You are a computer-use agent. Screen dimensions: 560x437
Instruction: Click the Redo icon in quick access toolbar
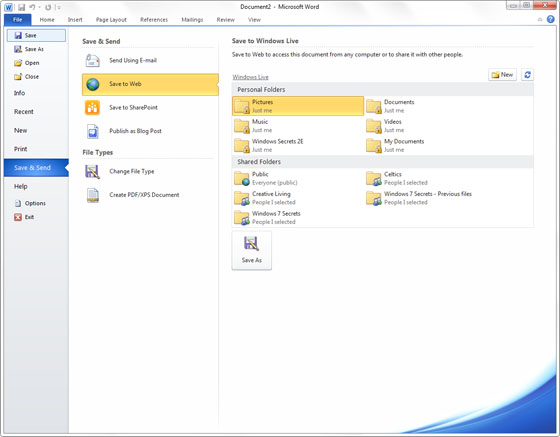(x=48, y=7)
